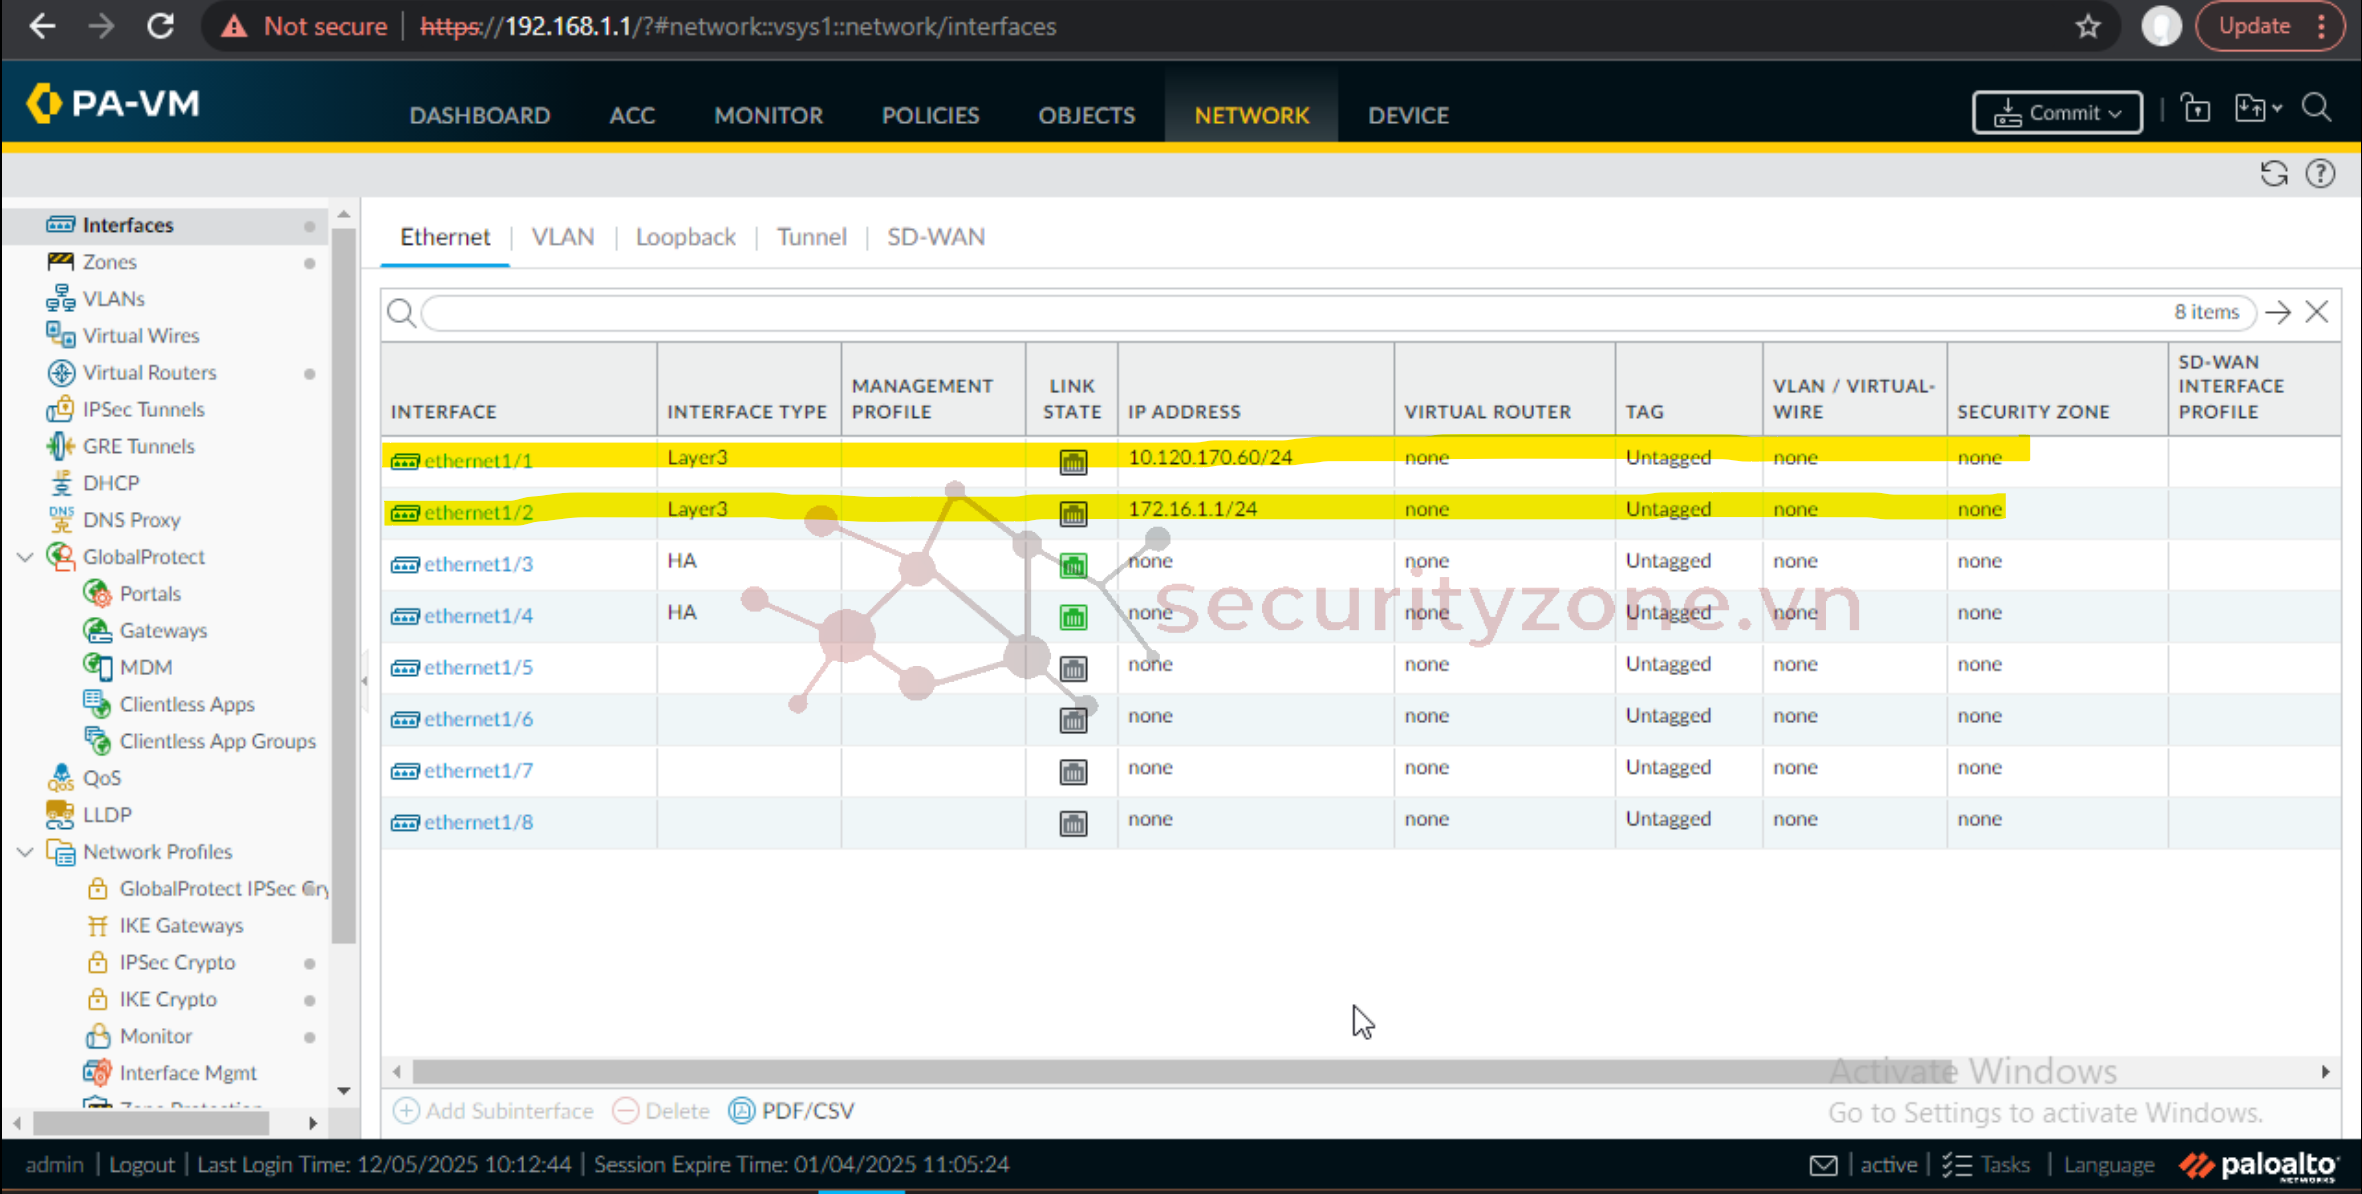Image resolution: width=2362 pixels, height=1194 pixels.
Task: Open the GRE Tunnels sidebar entry
Action: [x=138, y=446]
